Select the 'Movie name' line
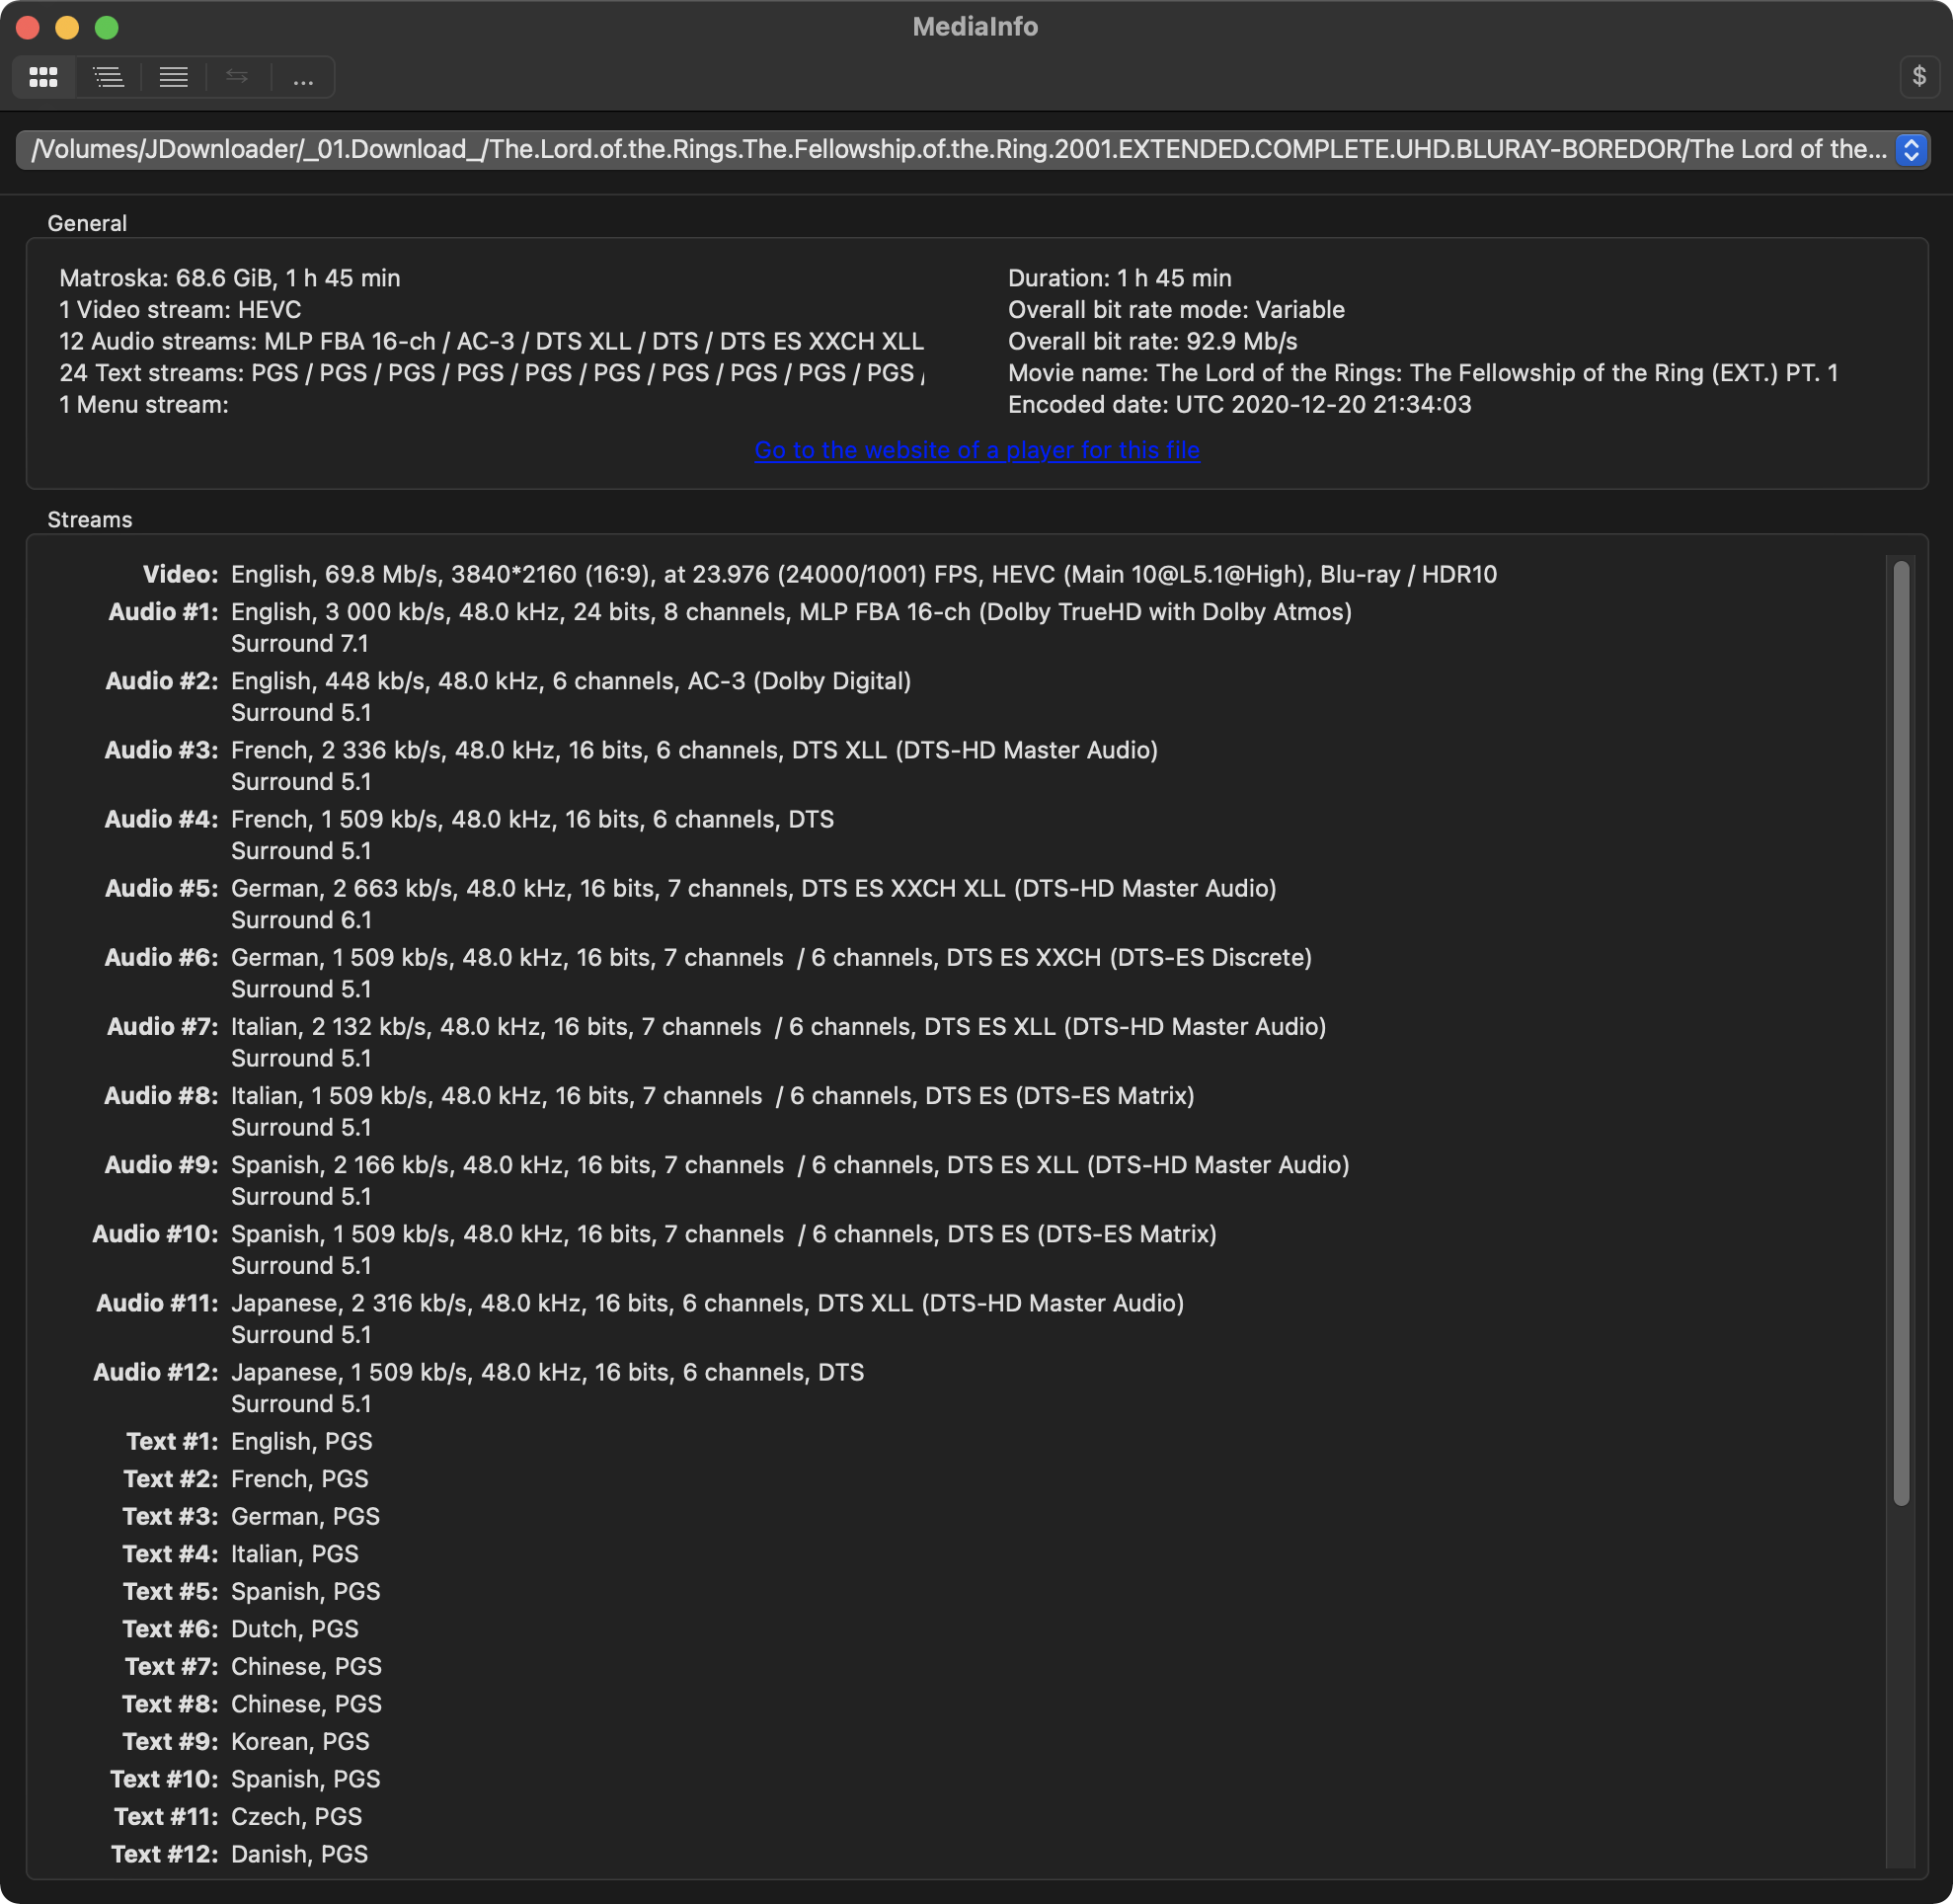The image size is (1953, 1904). (1422, 373)
